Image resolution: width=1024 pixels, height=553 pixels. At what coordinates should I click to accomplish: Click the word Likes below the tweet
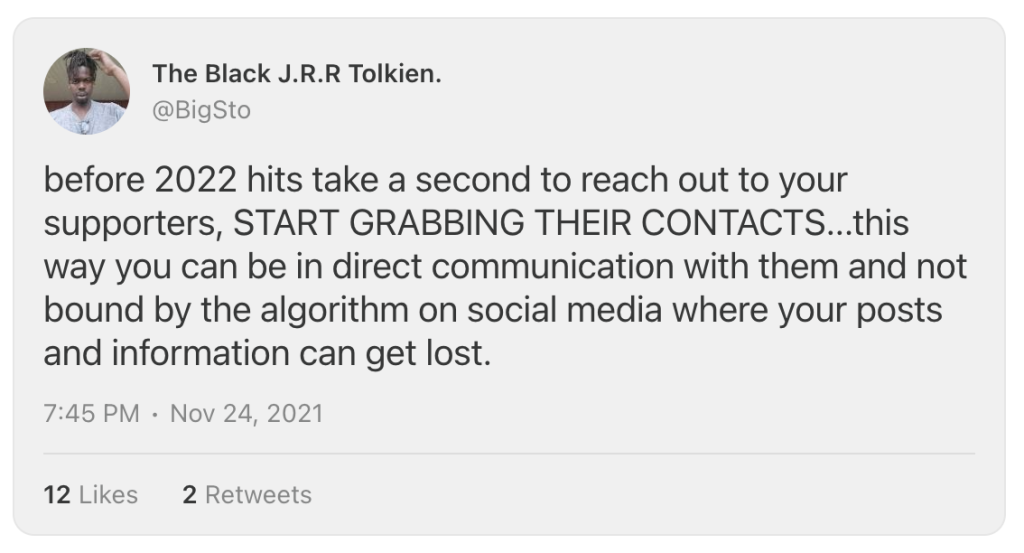[104, 494]
